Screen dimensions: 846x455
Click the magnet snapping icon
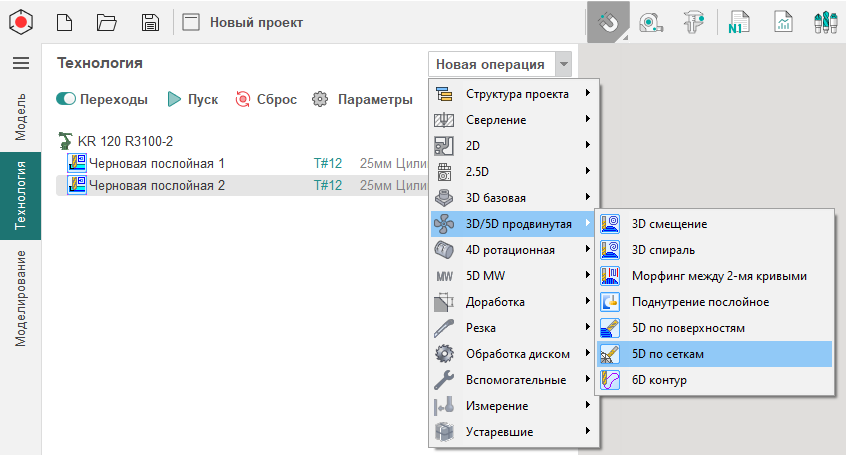[608, 22]
